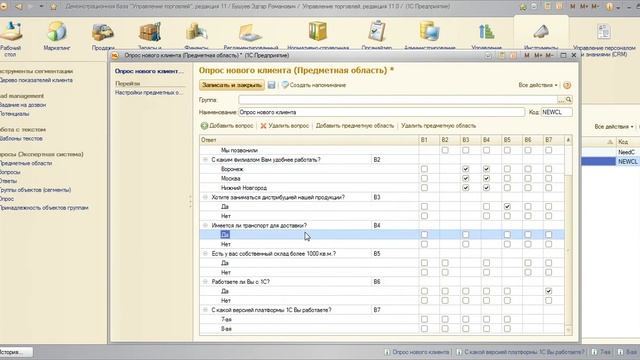
Task: Open the Инструменты megaphone section
Action: [541, 32]
